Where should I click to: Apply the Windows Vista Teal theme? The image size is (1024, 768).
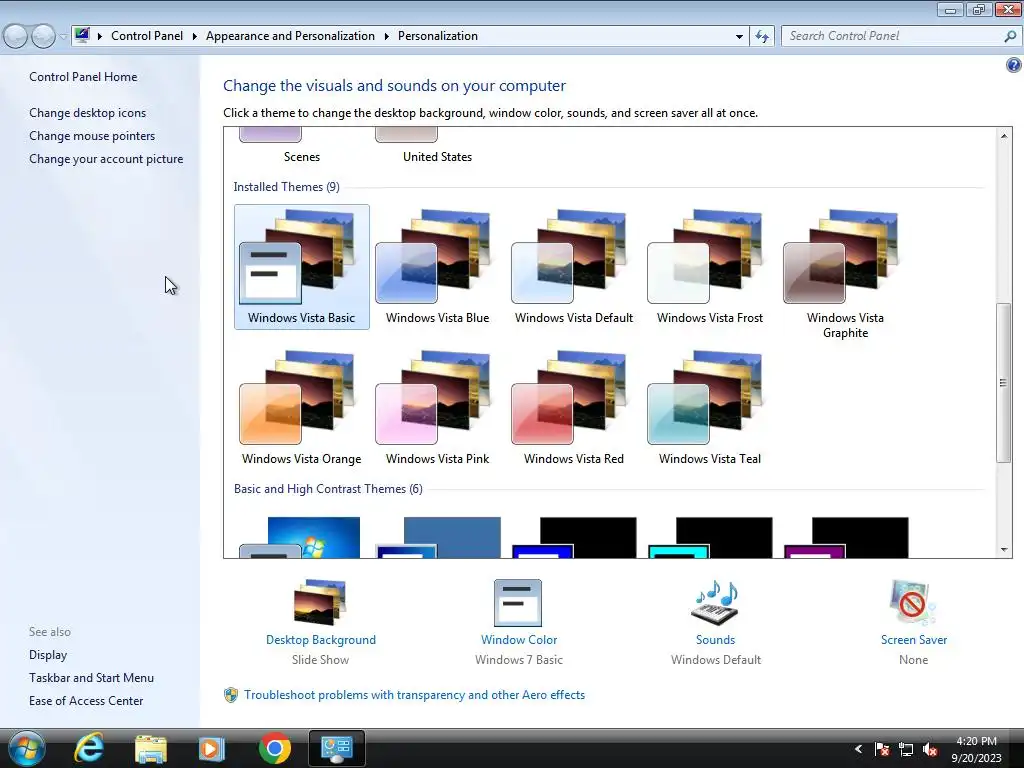click(709, 408)
